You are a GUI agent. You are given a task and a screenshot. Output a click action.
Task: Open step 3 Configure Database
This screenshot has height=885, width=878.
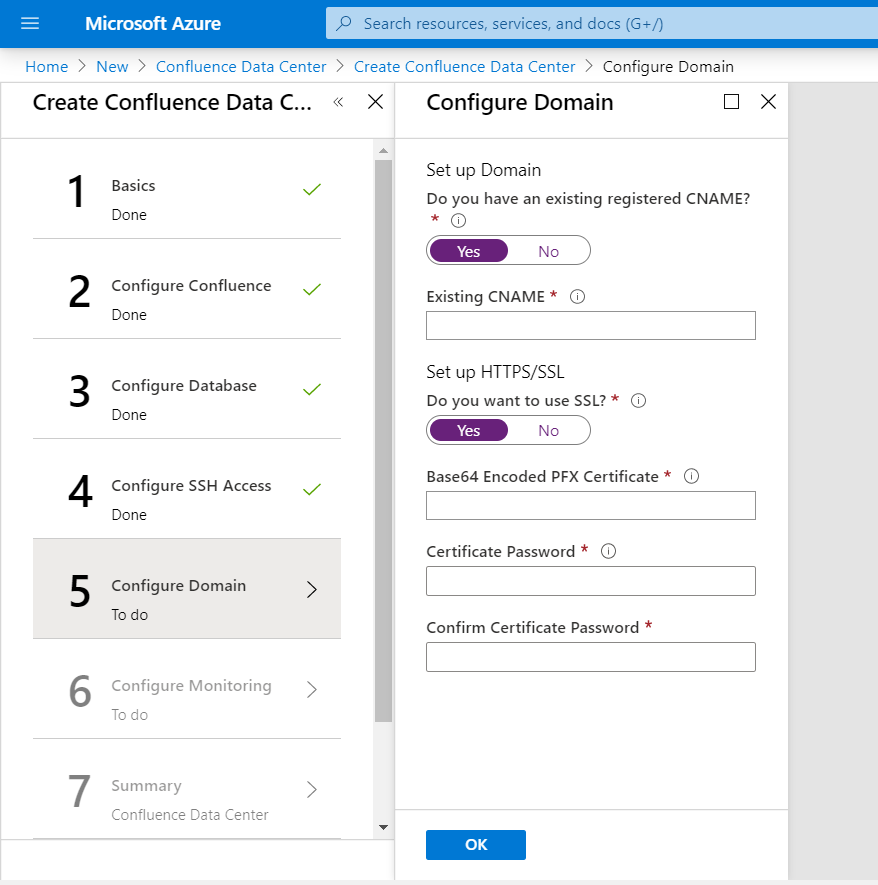click(x=187, y=389)
